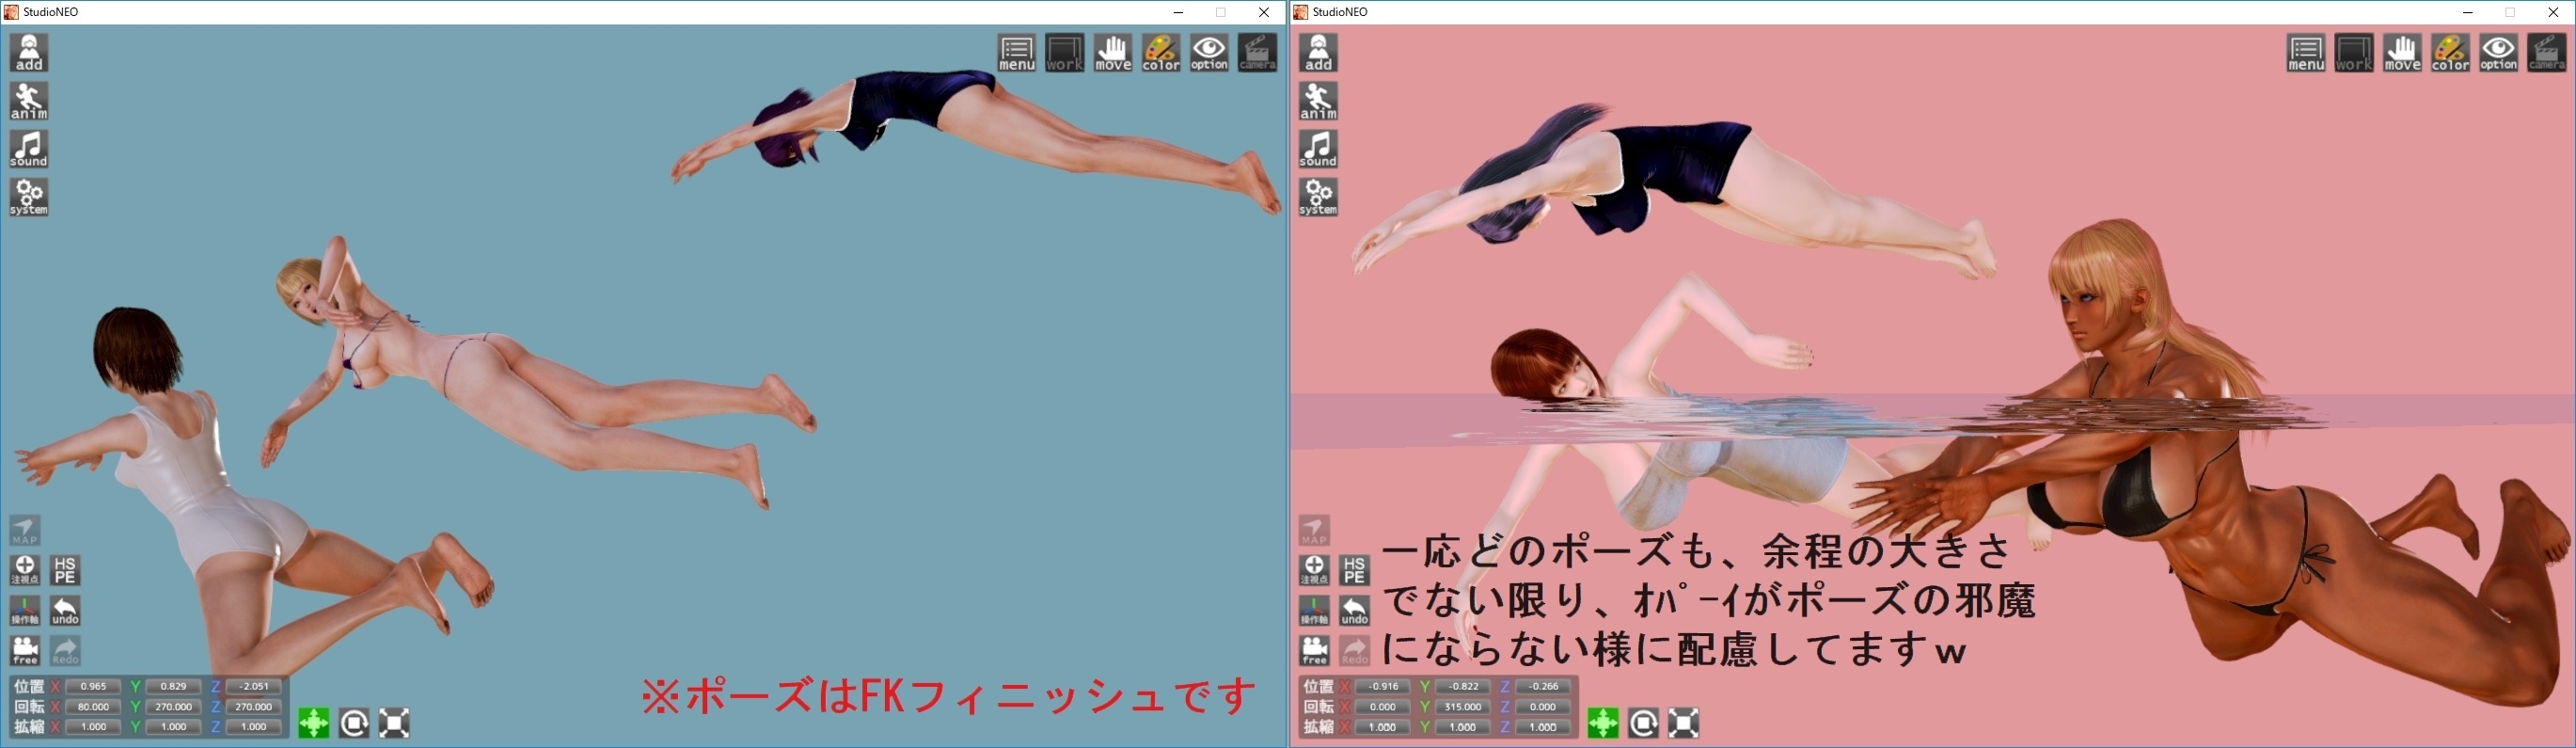Open the color palette in blue StudioNEO window
This screenshot has width=2576, height=748.
pyautogui.click(x=1161, y=53)
